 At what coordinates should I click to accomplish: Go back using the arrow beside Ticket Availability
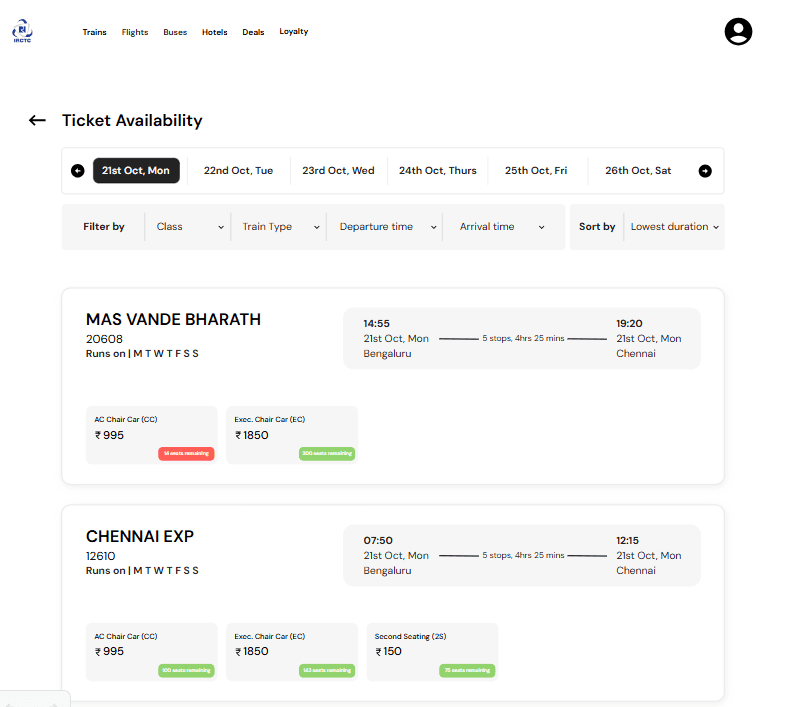(x=37, y=120)
